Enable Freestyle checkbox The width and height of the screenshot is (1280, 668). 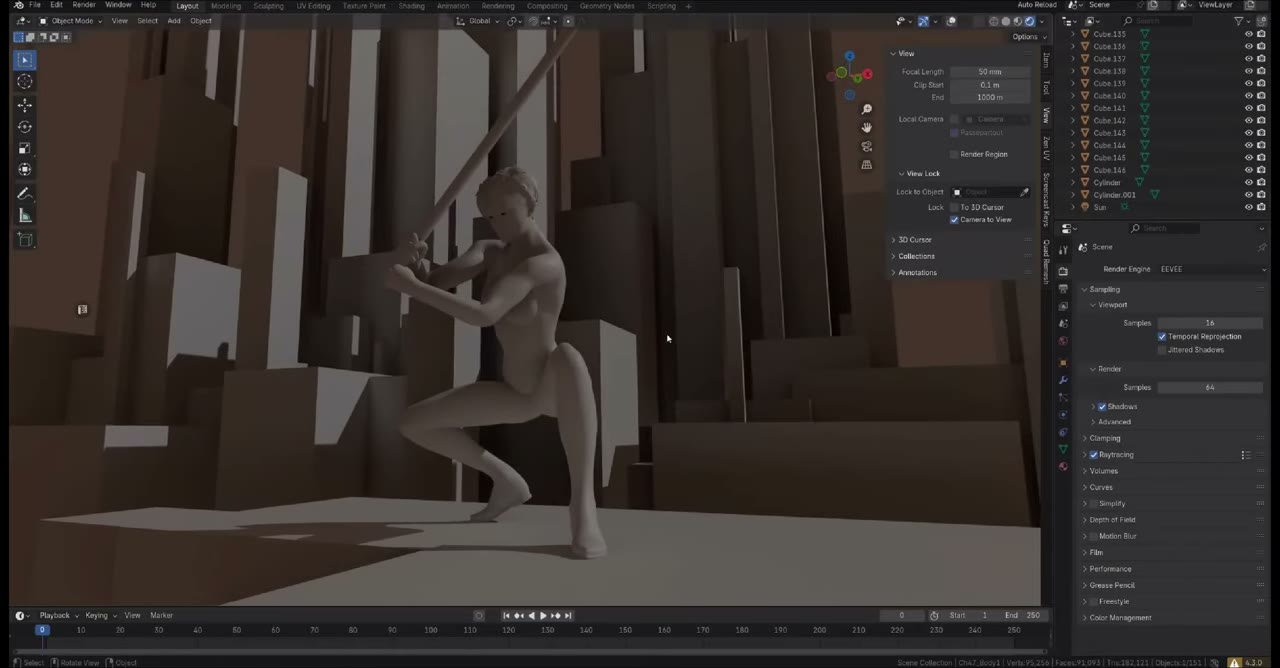(1094, 602)
